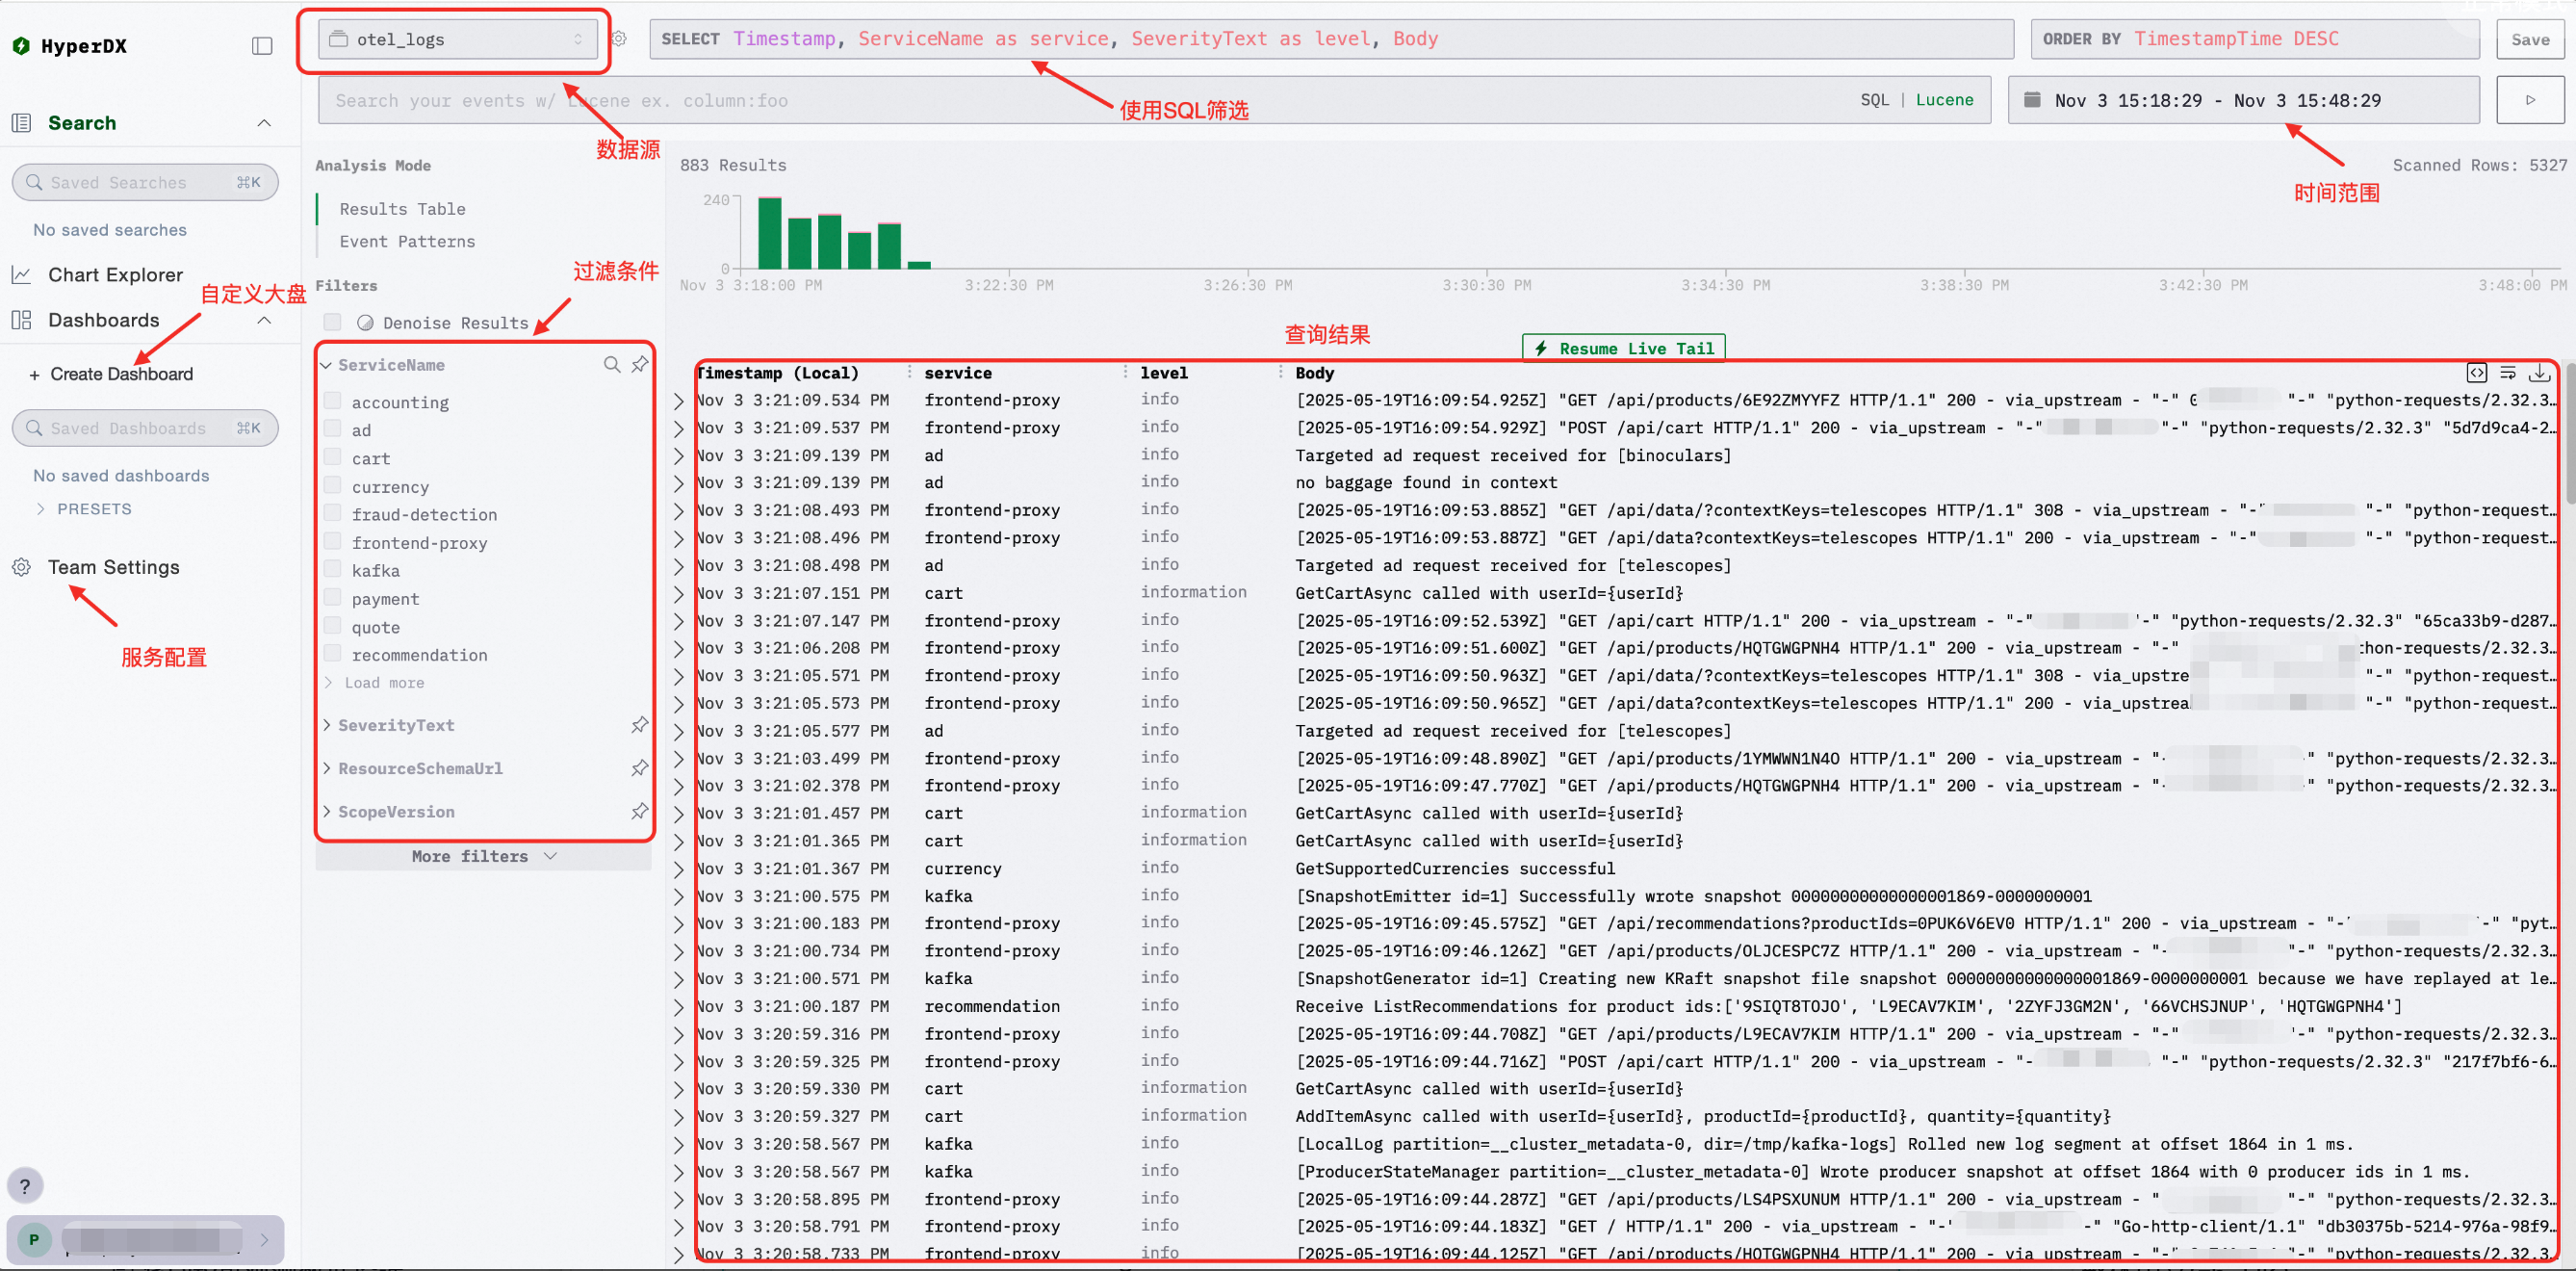
Task: Pin the ScopeVersion filter
Action: (639, 811)
